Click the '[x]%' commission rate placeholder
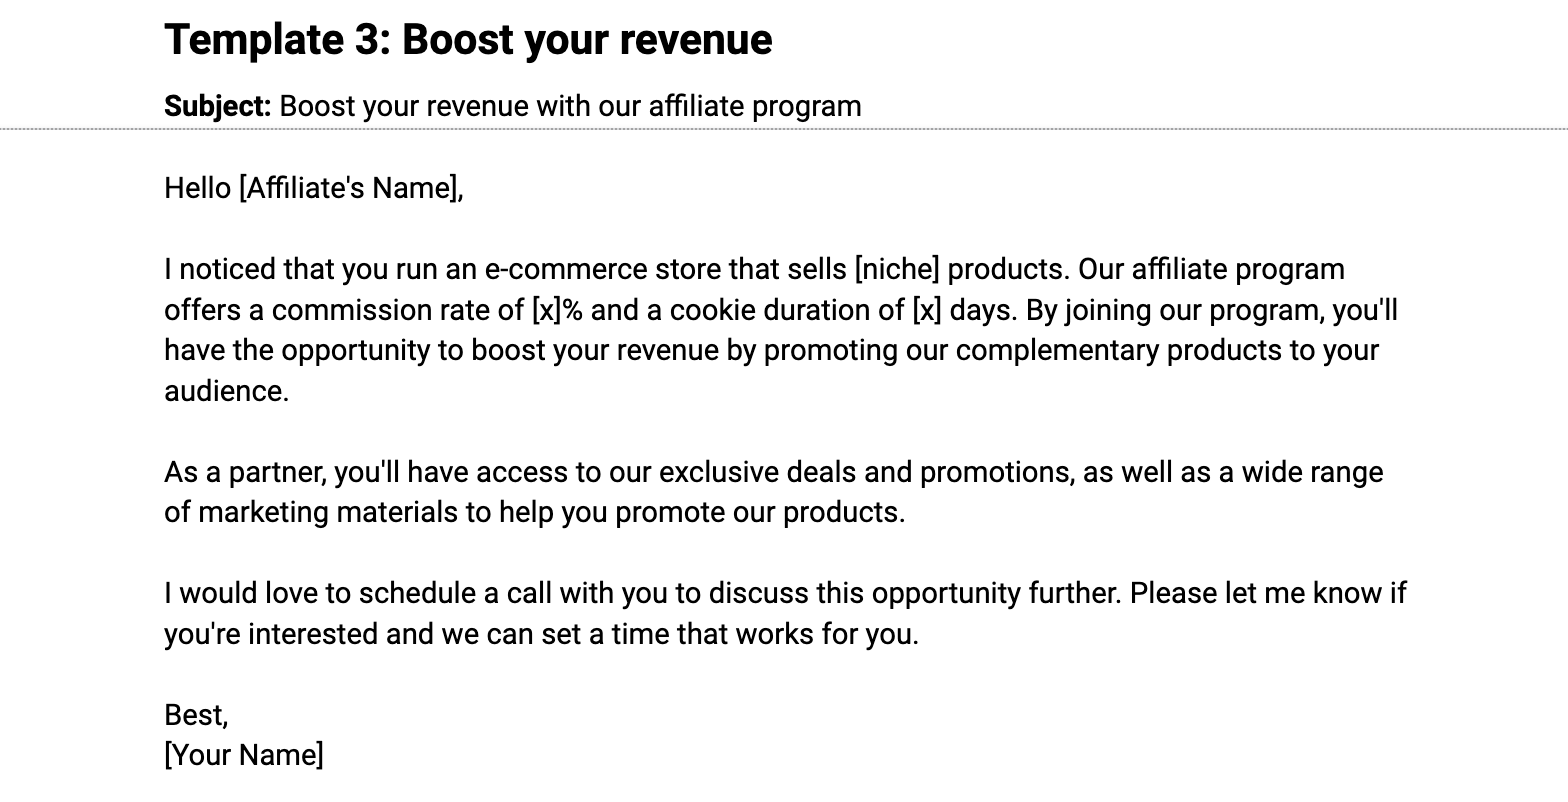The height and width of the screenshot is (802, 1568). pos(557,310)
